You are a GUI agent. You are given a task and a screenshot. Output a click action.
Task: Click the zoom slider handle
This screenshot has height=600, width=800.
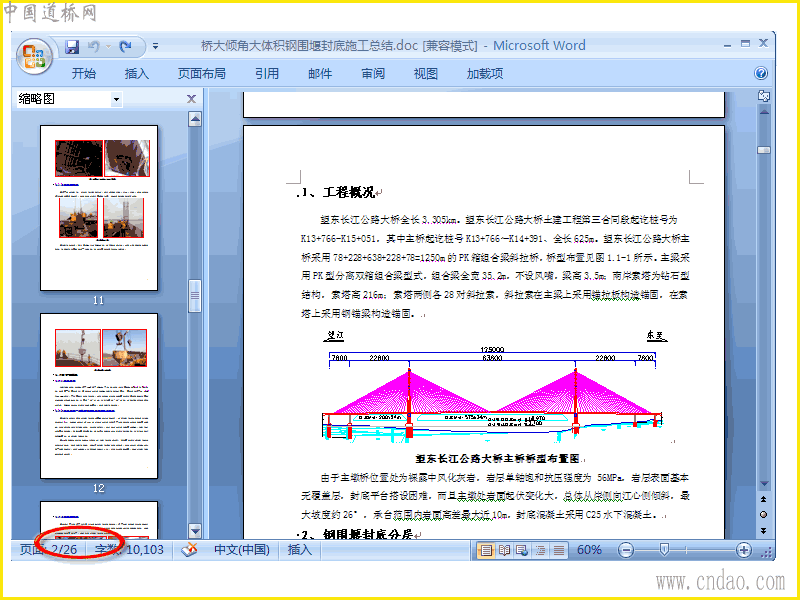664,549
